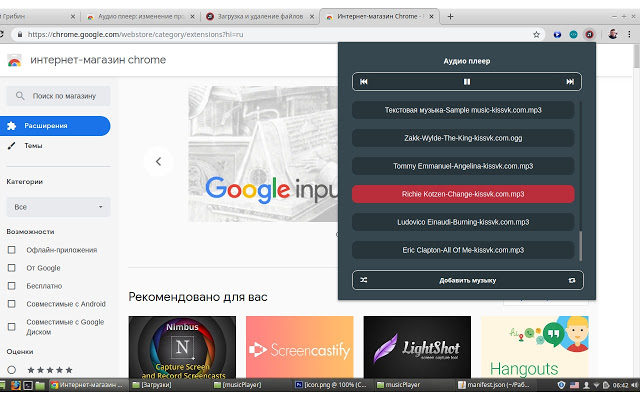Select Расширения in sidebar
The height and width of the screenshot is (400, 640).
click(55, 126)
